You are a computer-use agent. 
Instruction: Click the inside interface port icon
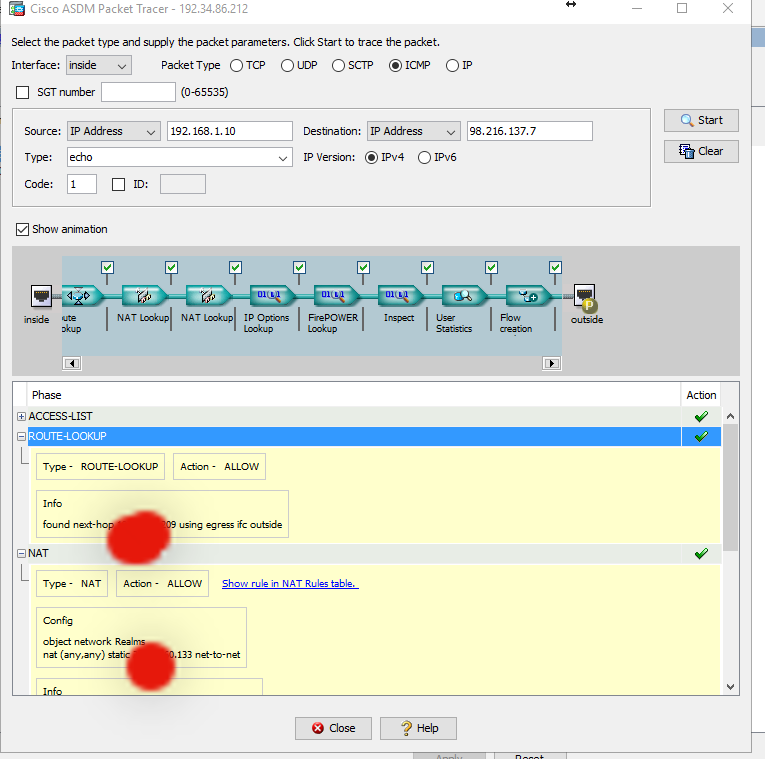(41, 296)
